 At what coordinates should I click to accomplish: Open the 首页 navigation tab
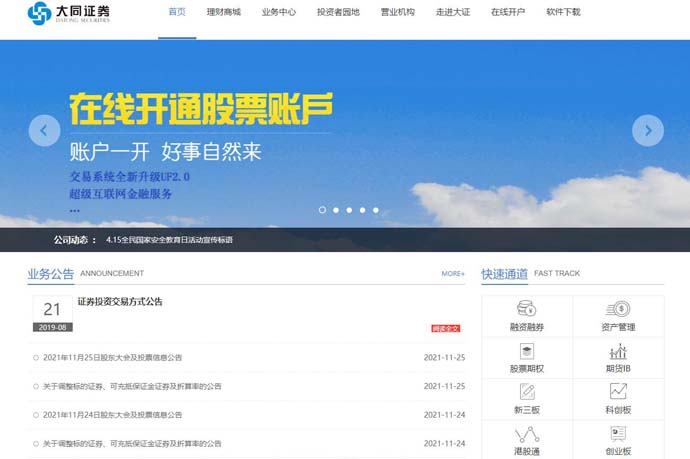[177, 12]
